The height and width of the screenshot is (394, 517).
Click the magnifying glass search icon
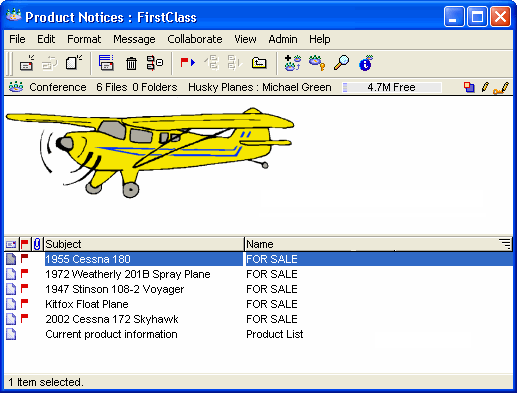tap(341, 62)
